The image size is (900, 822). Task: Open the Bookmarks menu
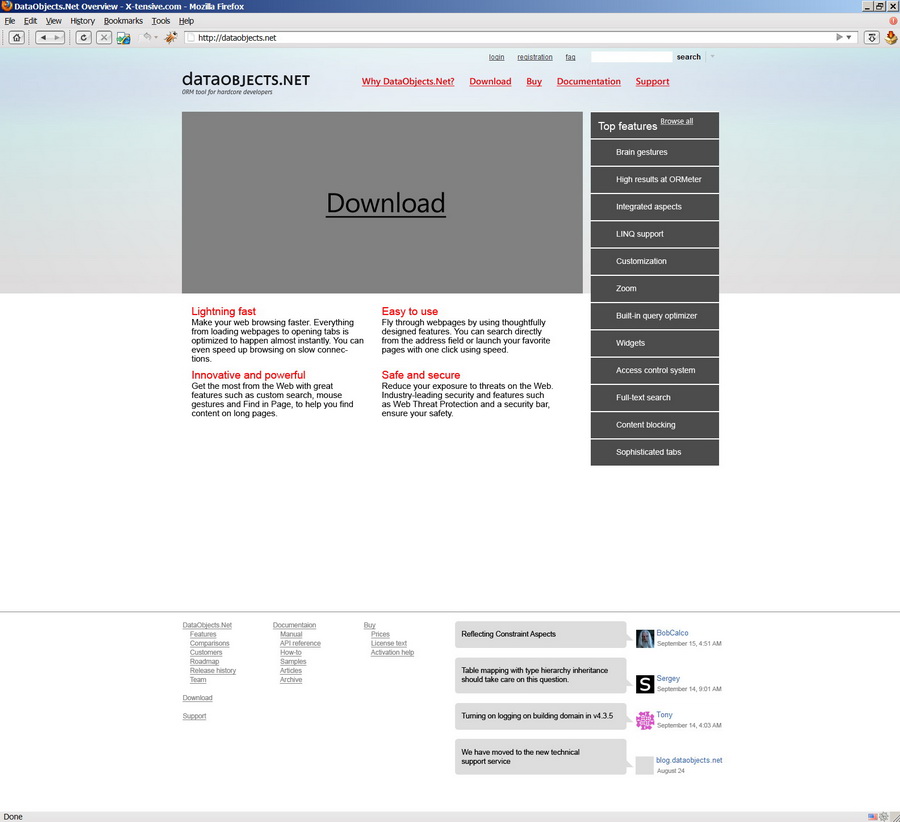(x=123, y=21)
